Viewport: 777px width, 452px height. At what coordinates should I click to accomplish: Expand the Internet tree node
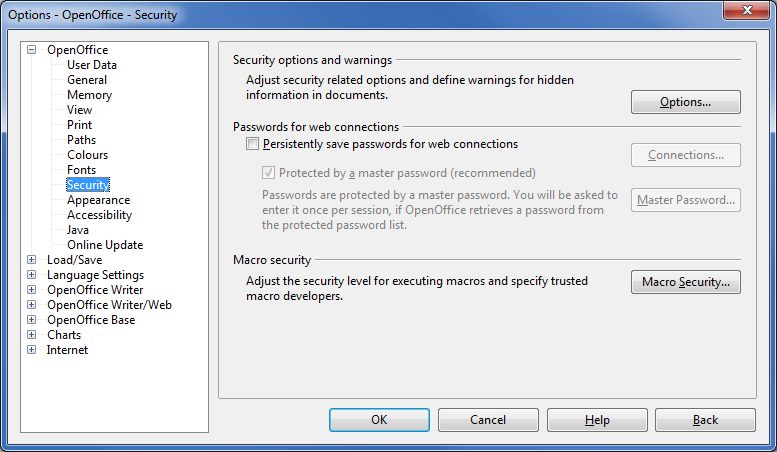(x=32, y=349)
